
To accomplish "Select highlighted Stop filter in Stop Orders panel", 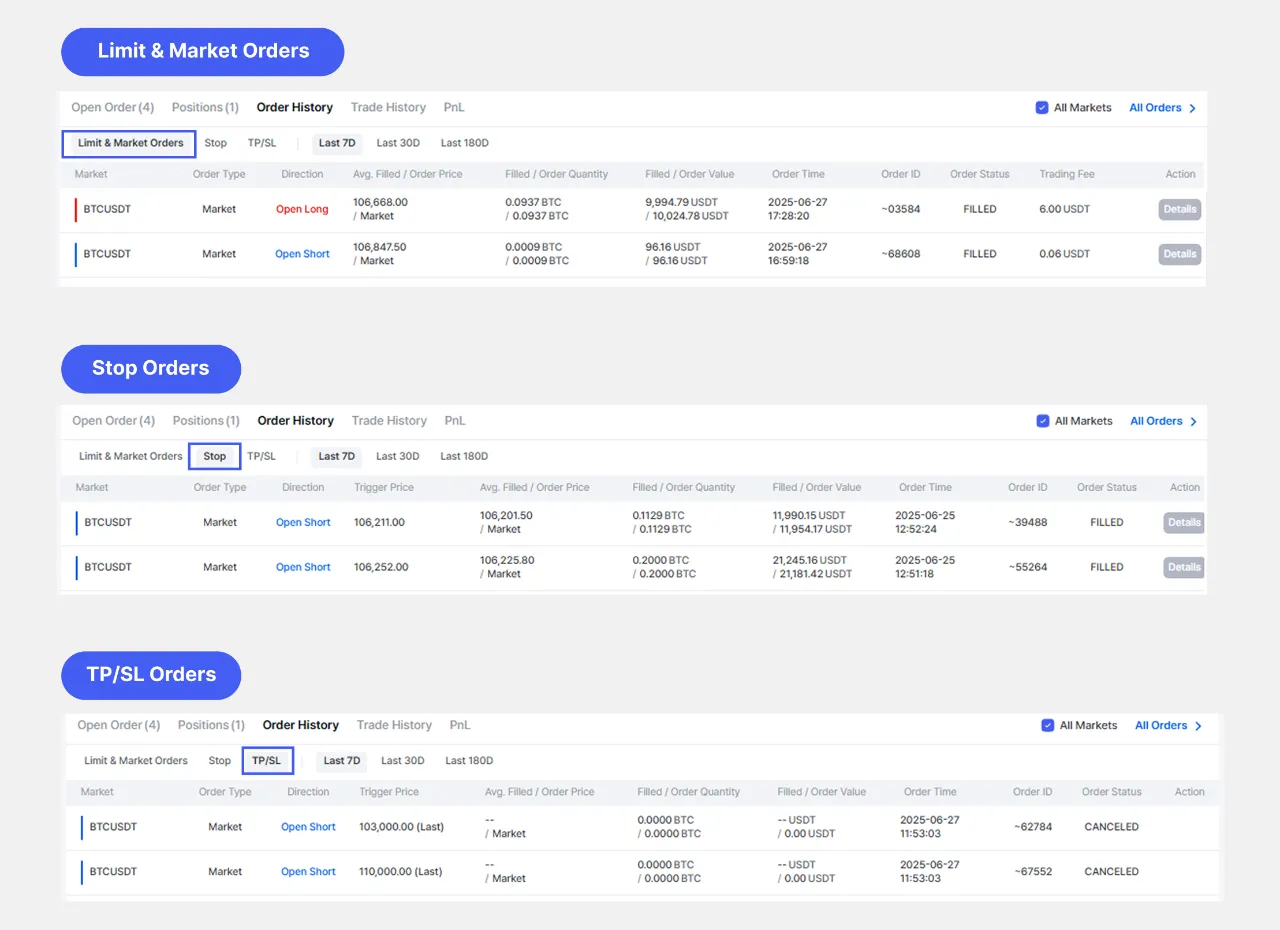I will click(x=215, y=456).
